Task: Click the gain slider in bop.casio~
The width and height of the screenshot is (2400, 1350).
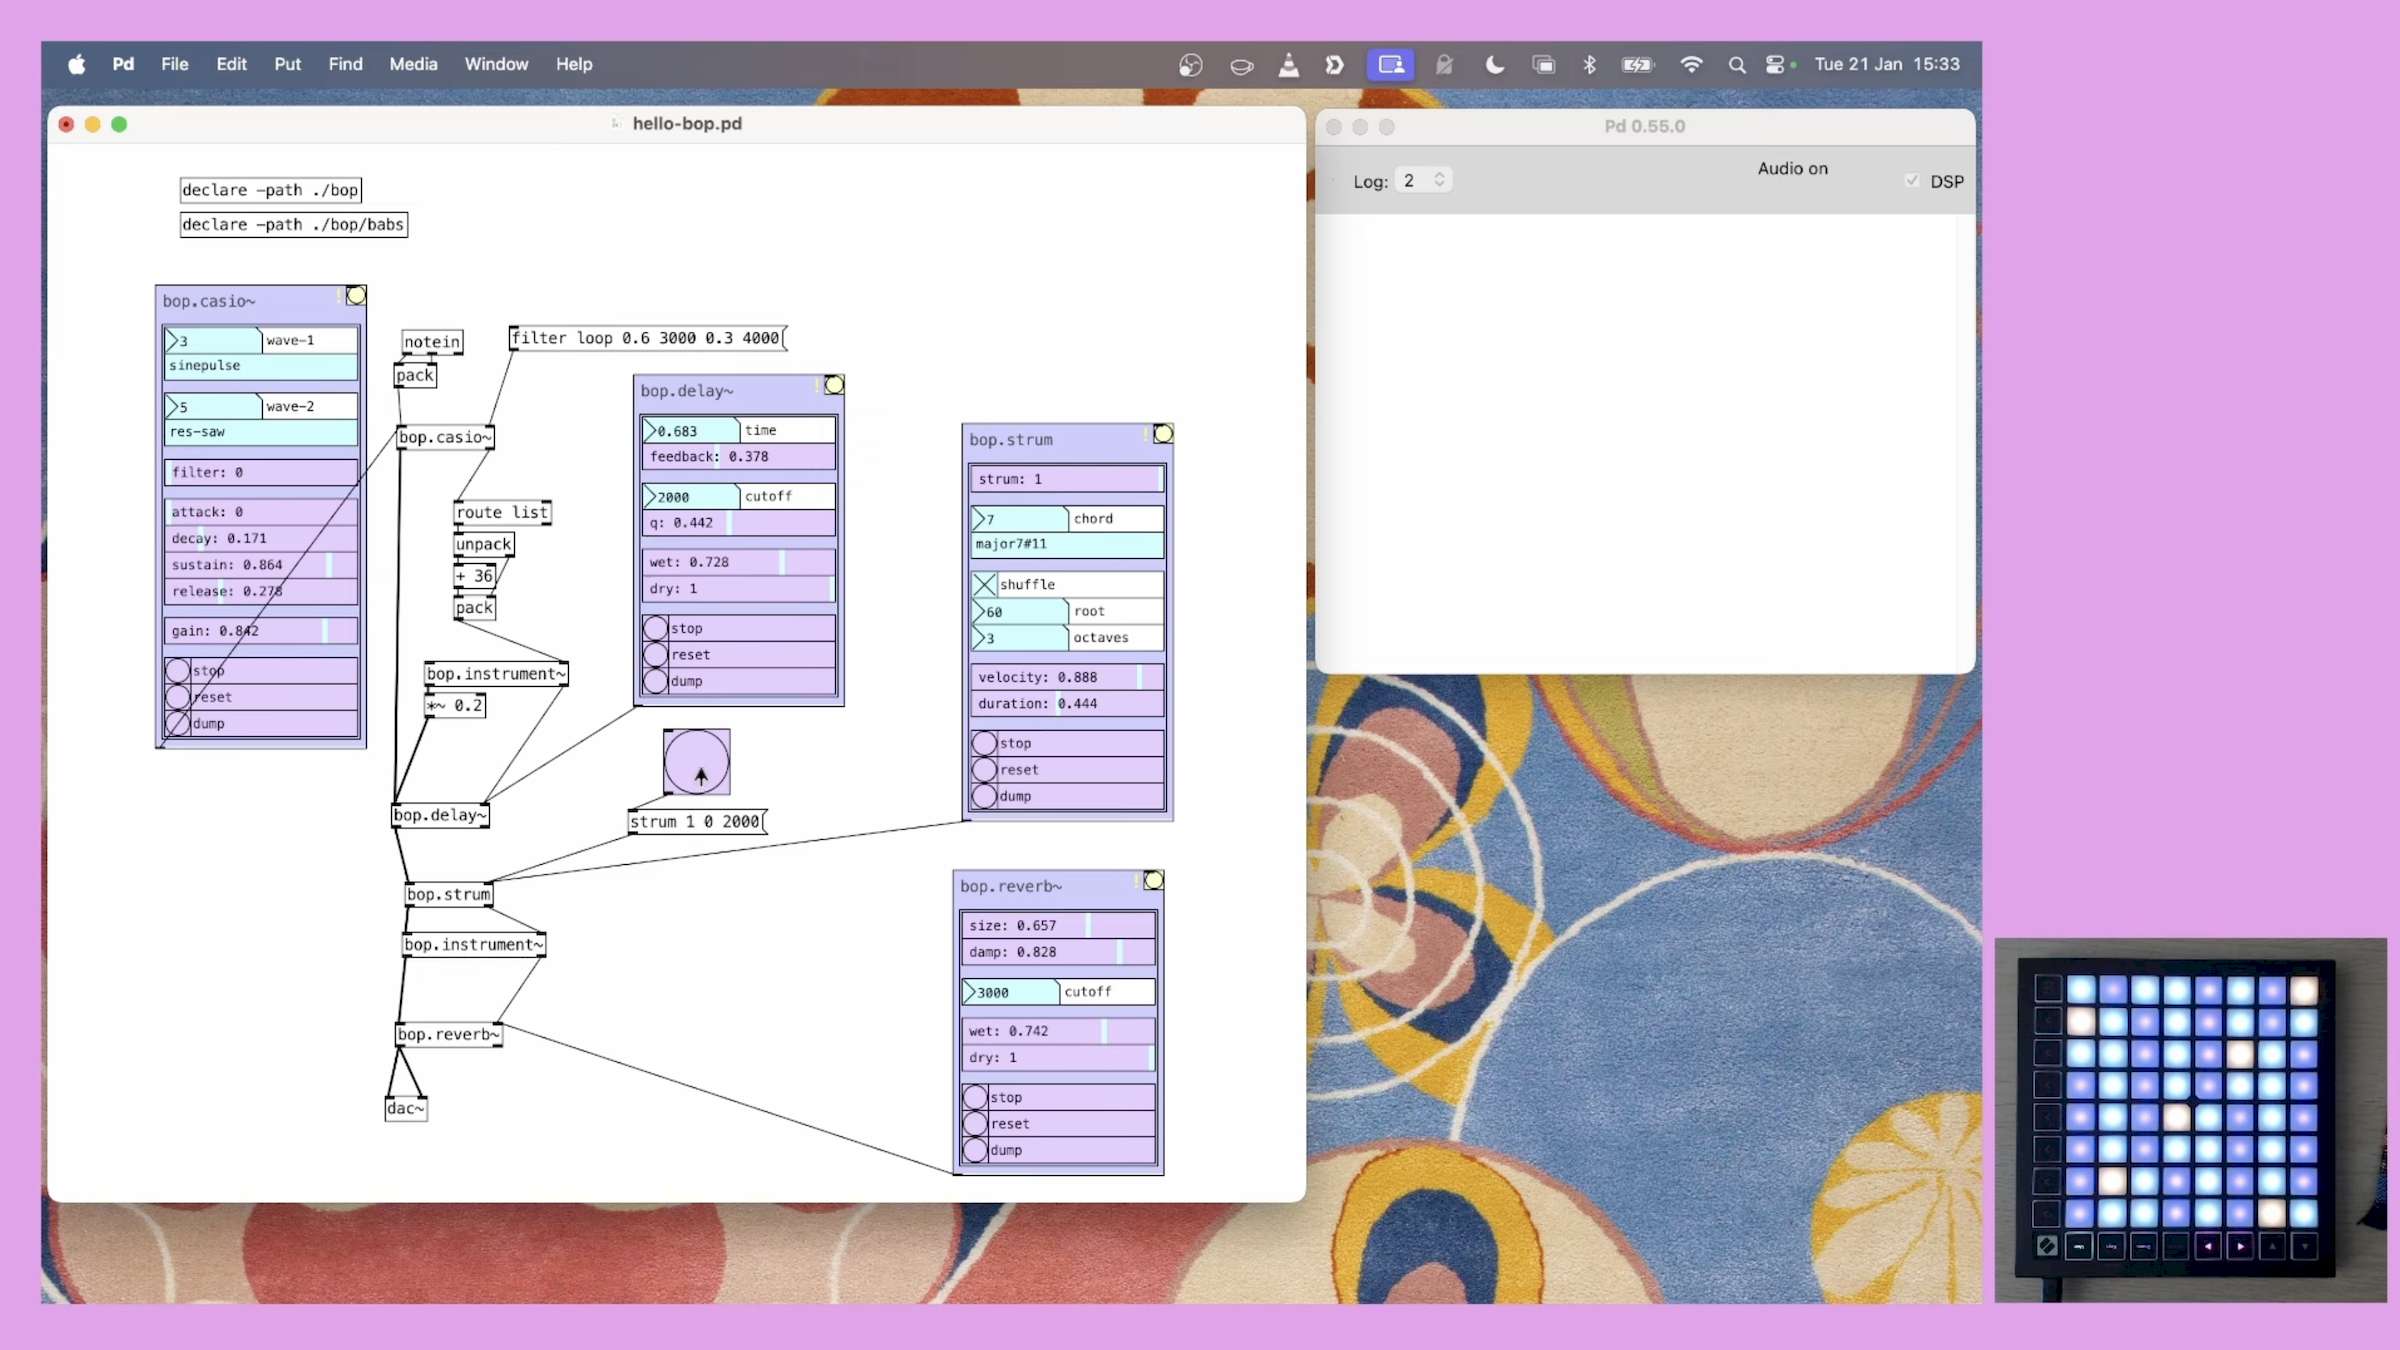Action: click(x=261, y=631)
